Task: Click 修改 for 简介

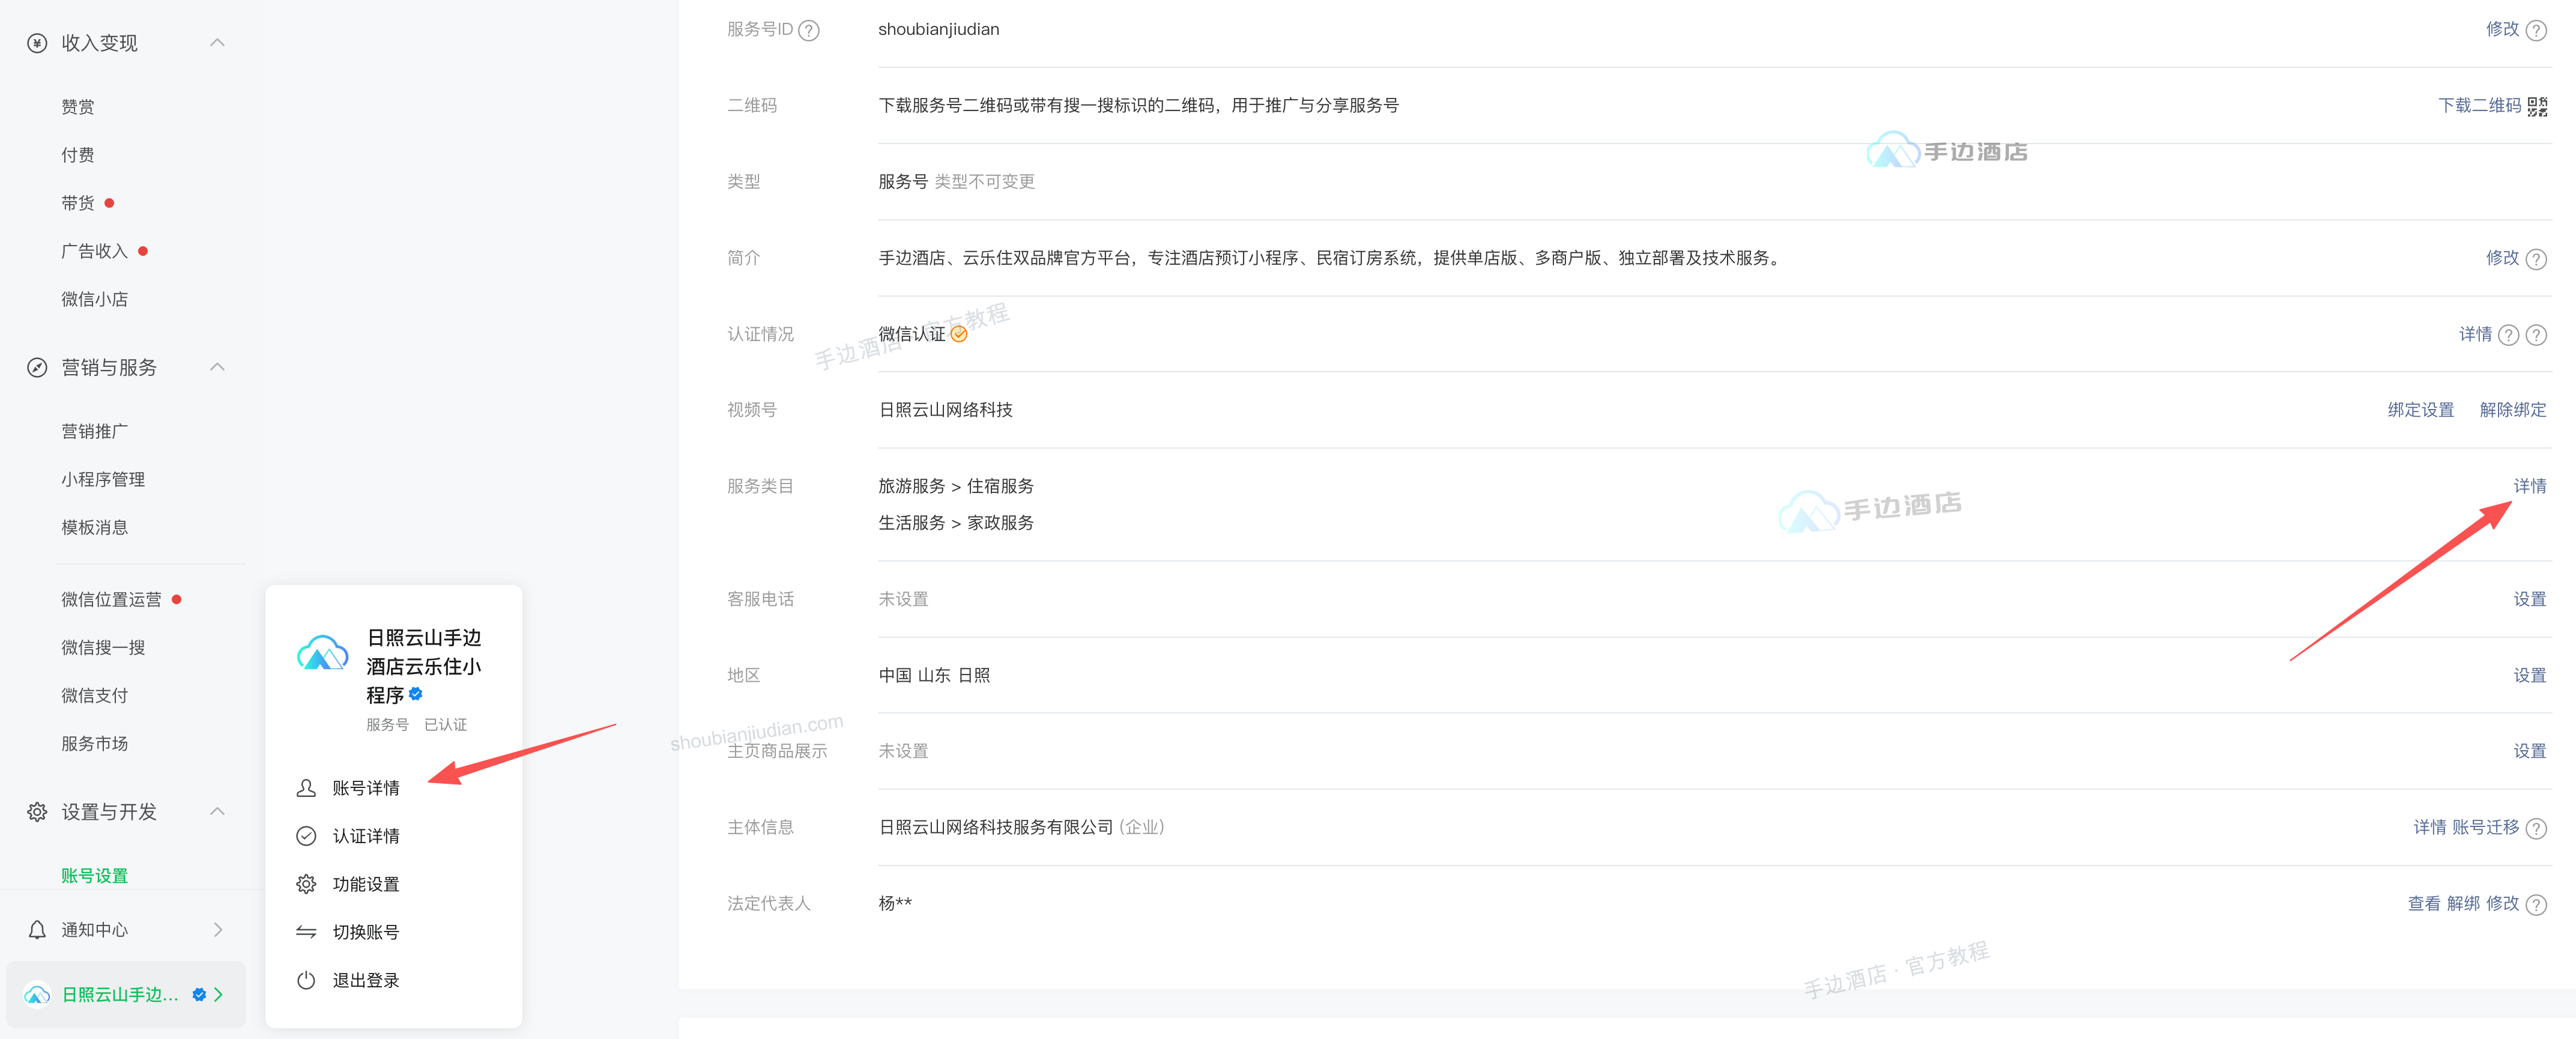Action: 2502,258
